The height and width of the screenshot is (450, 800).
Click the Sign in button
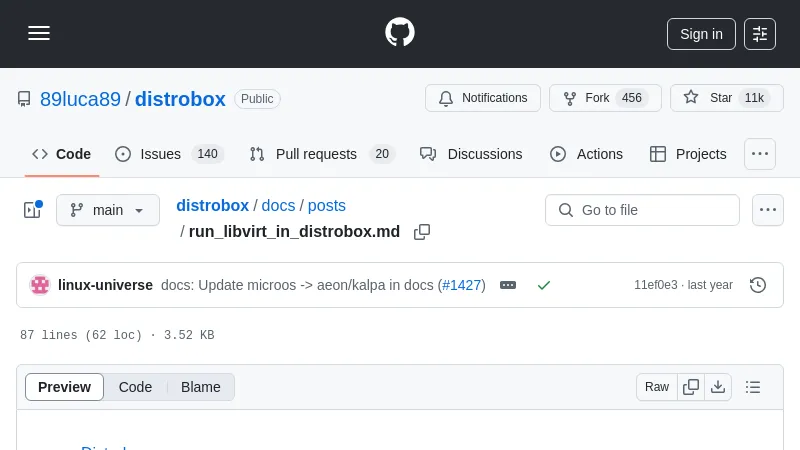701,34
